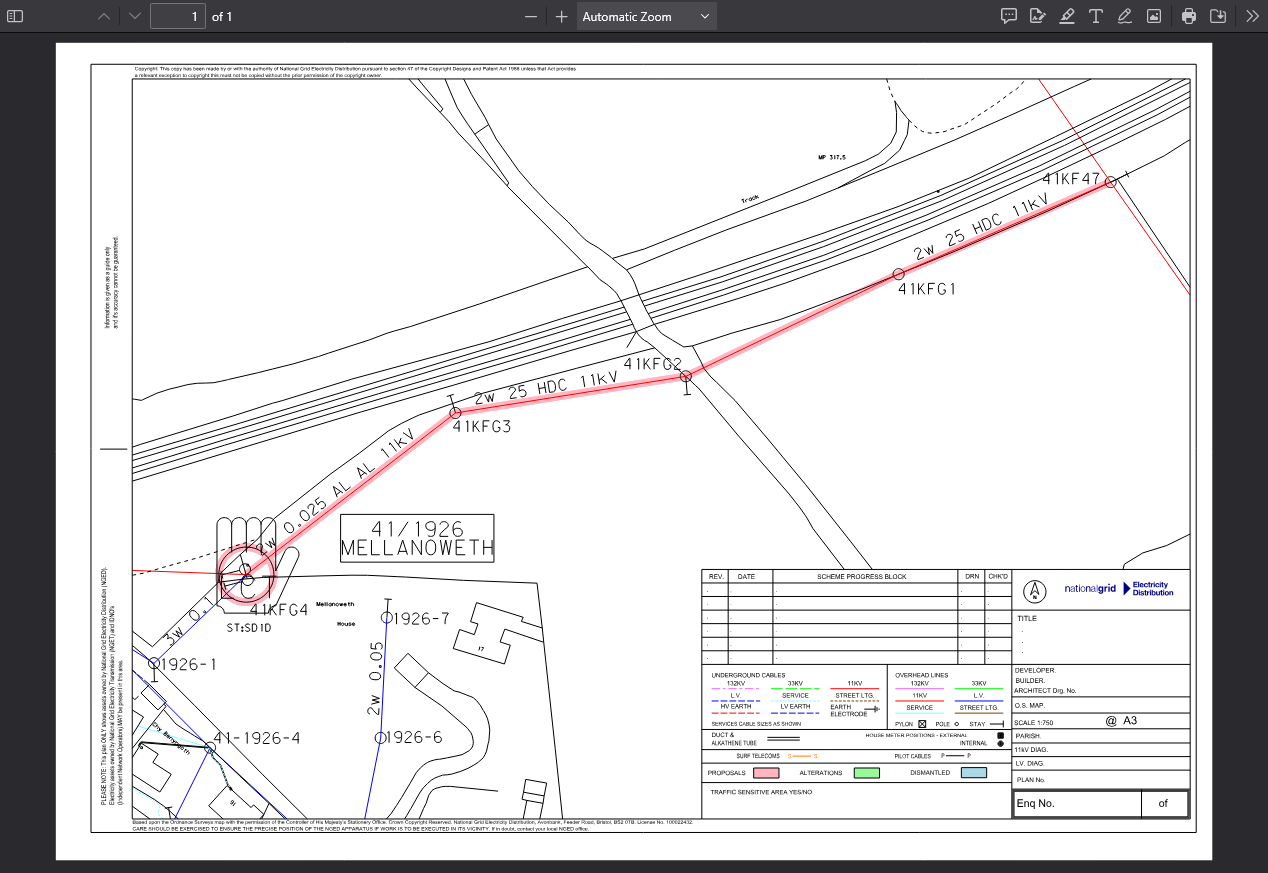This screenshot has width=1268, height=873.
Task: Select the add image tool
Action: [x=1154, y=16]
